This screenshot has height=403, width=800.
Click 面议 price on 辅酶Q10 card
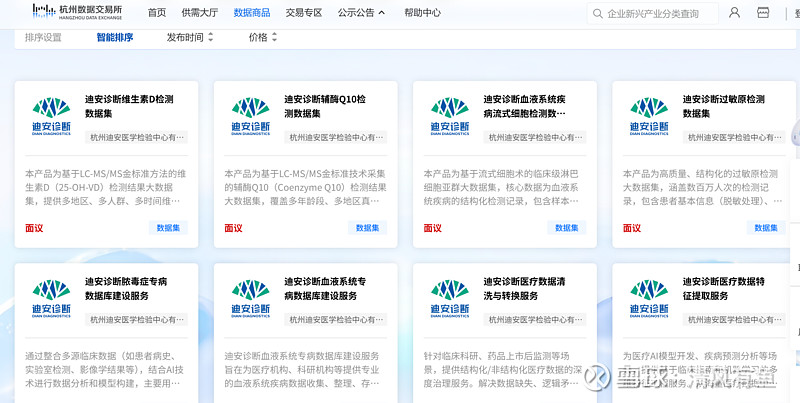coord(233,228)
